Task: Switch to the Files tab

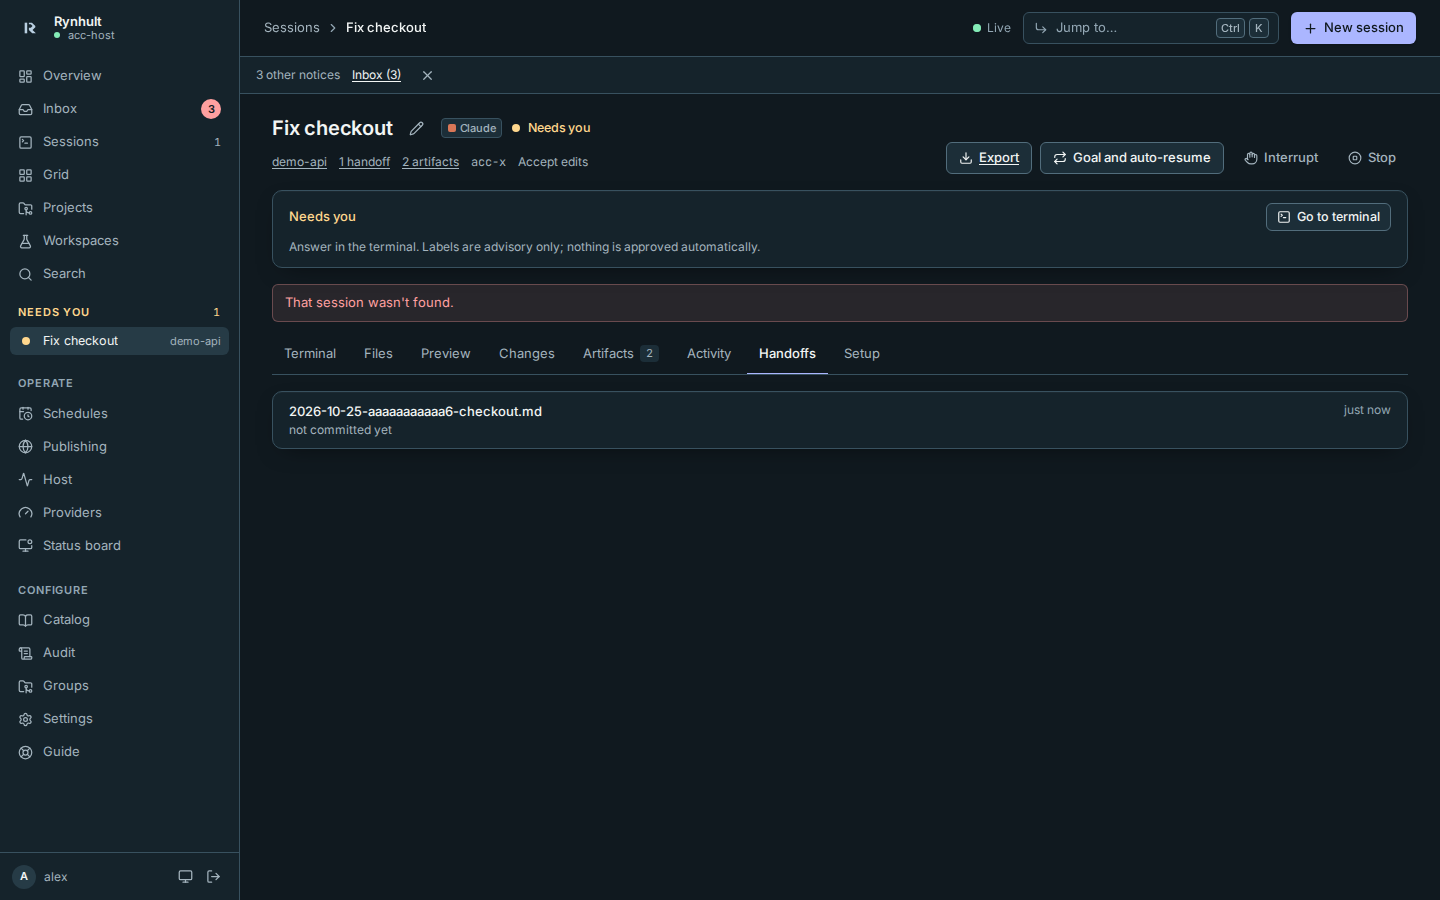Action: [x=378, y=354]
